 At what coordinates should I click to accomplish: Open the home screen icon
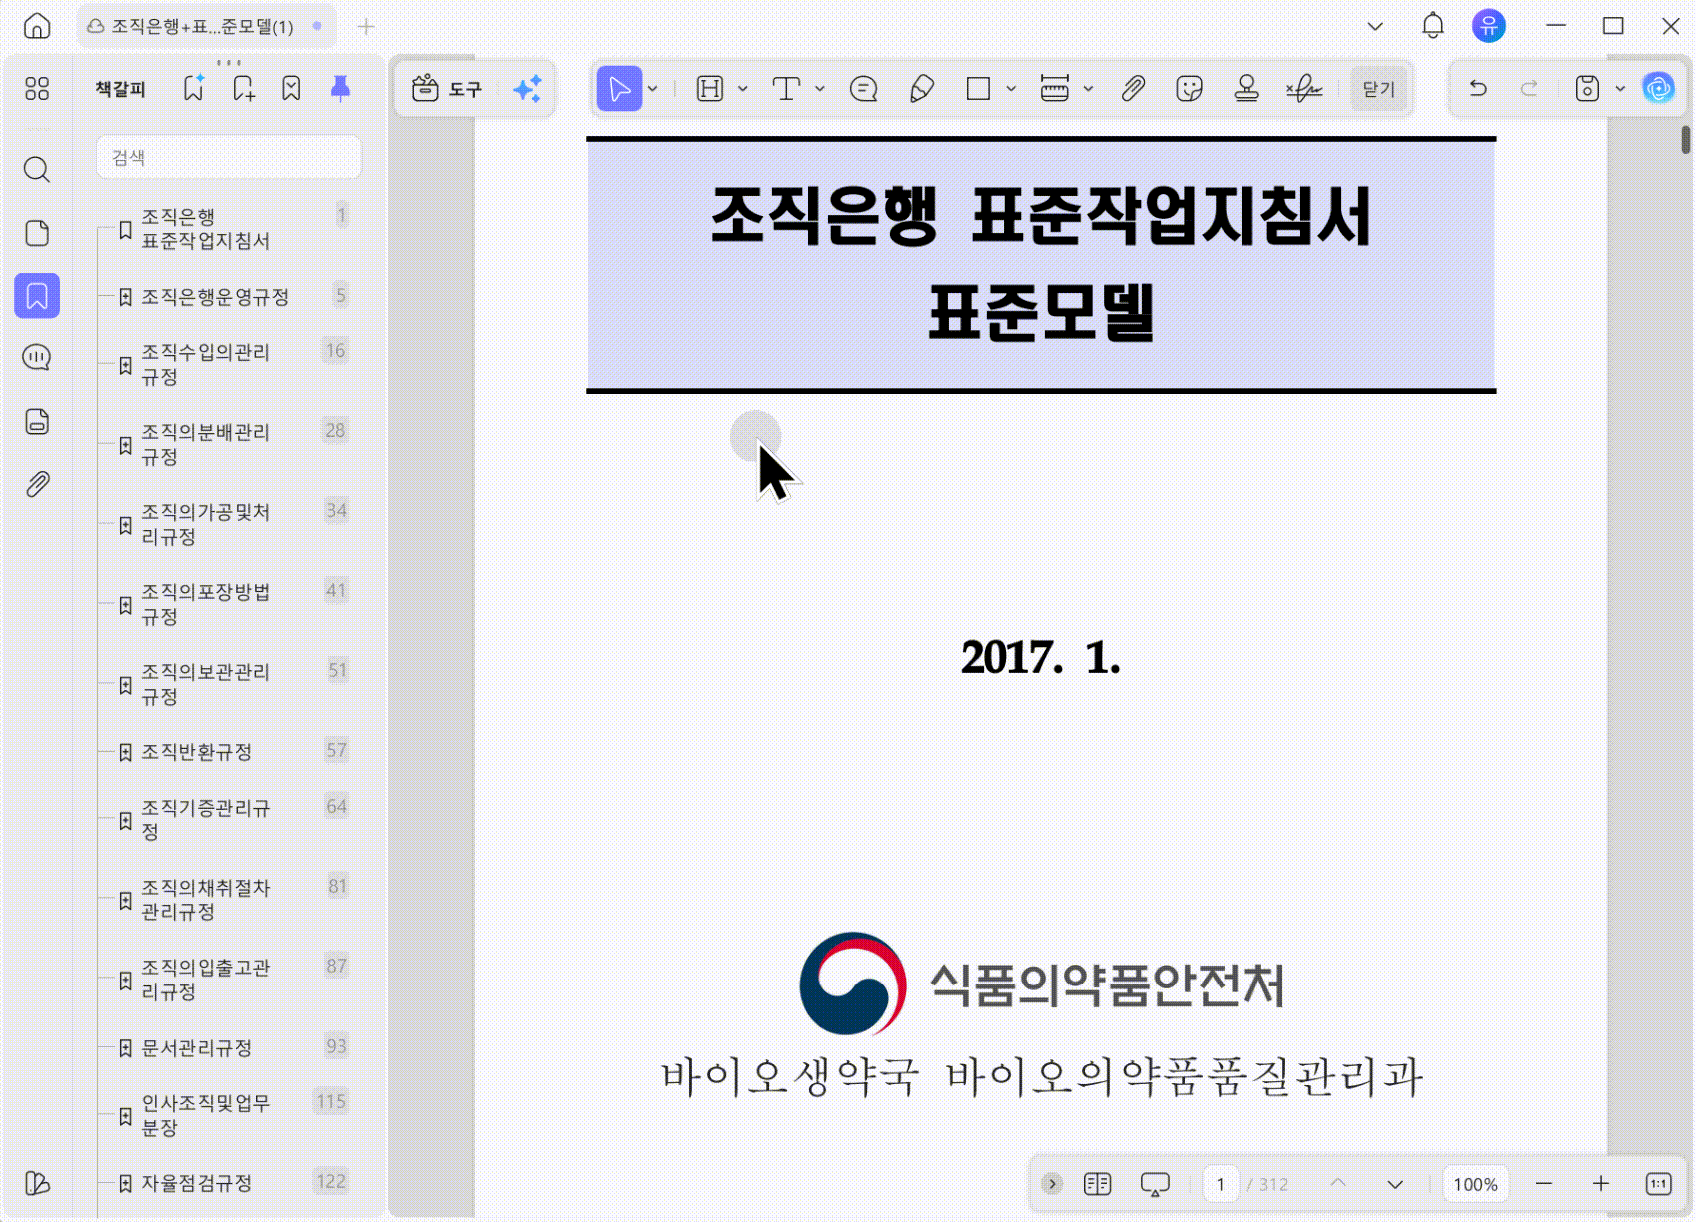coord(37,26)
